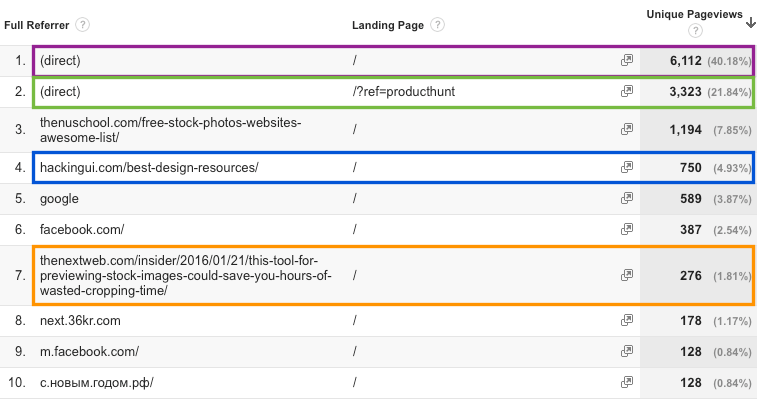Click the m.facebook.com/ referrer entry
Image resolution: width=757 pixels, height=401 pixels.
(89, 351)
